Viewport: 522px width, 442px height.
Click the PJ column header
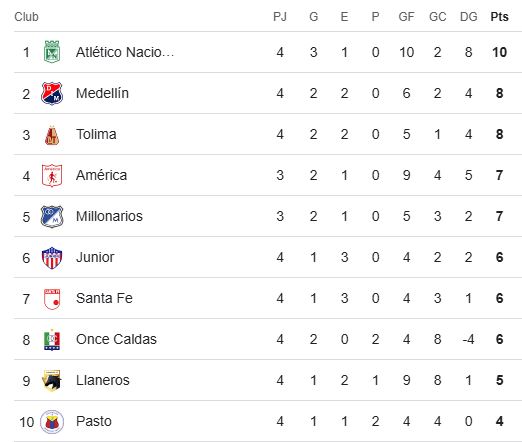[280, 17]
